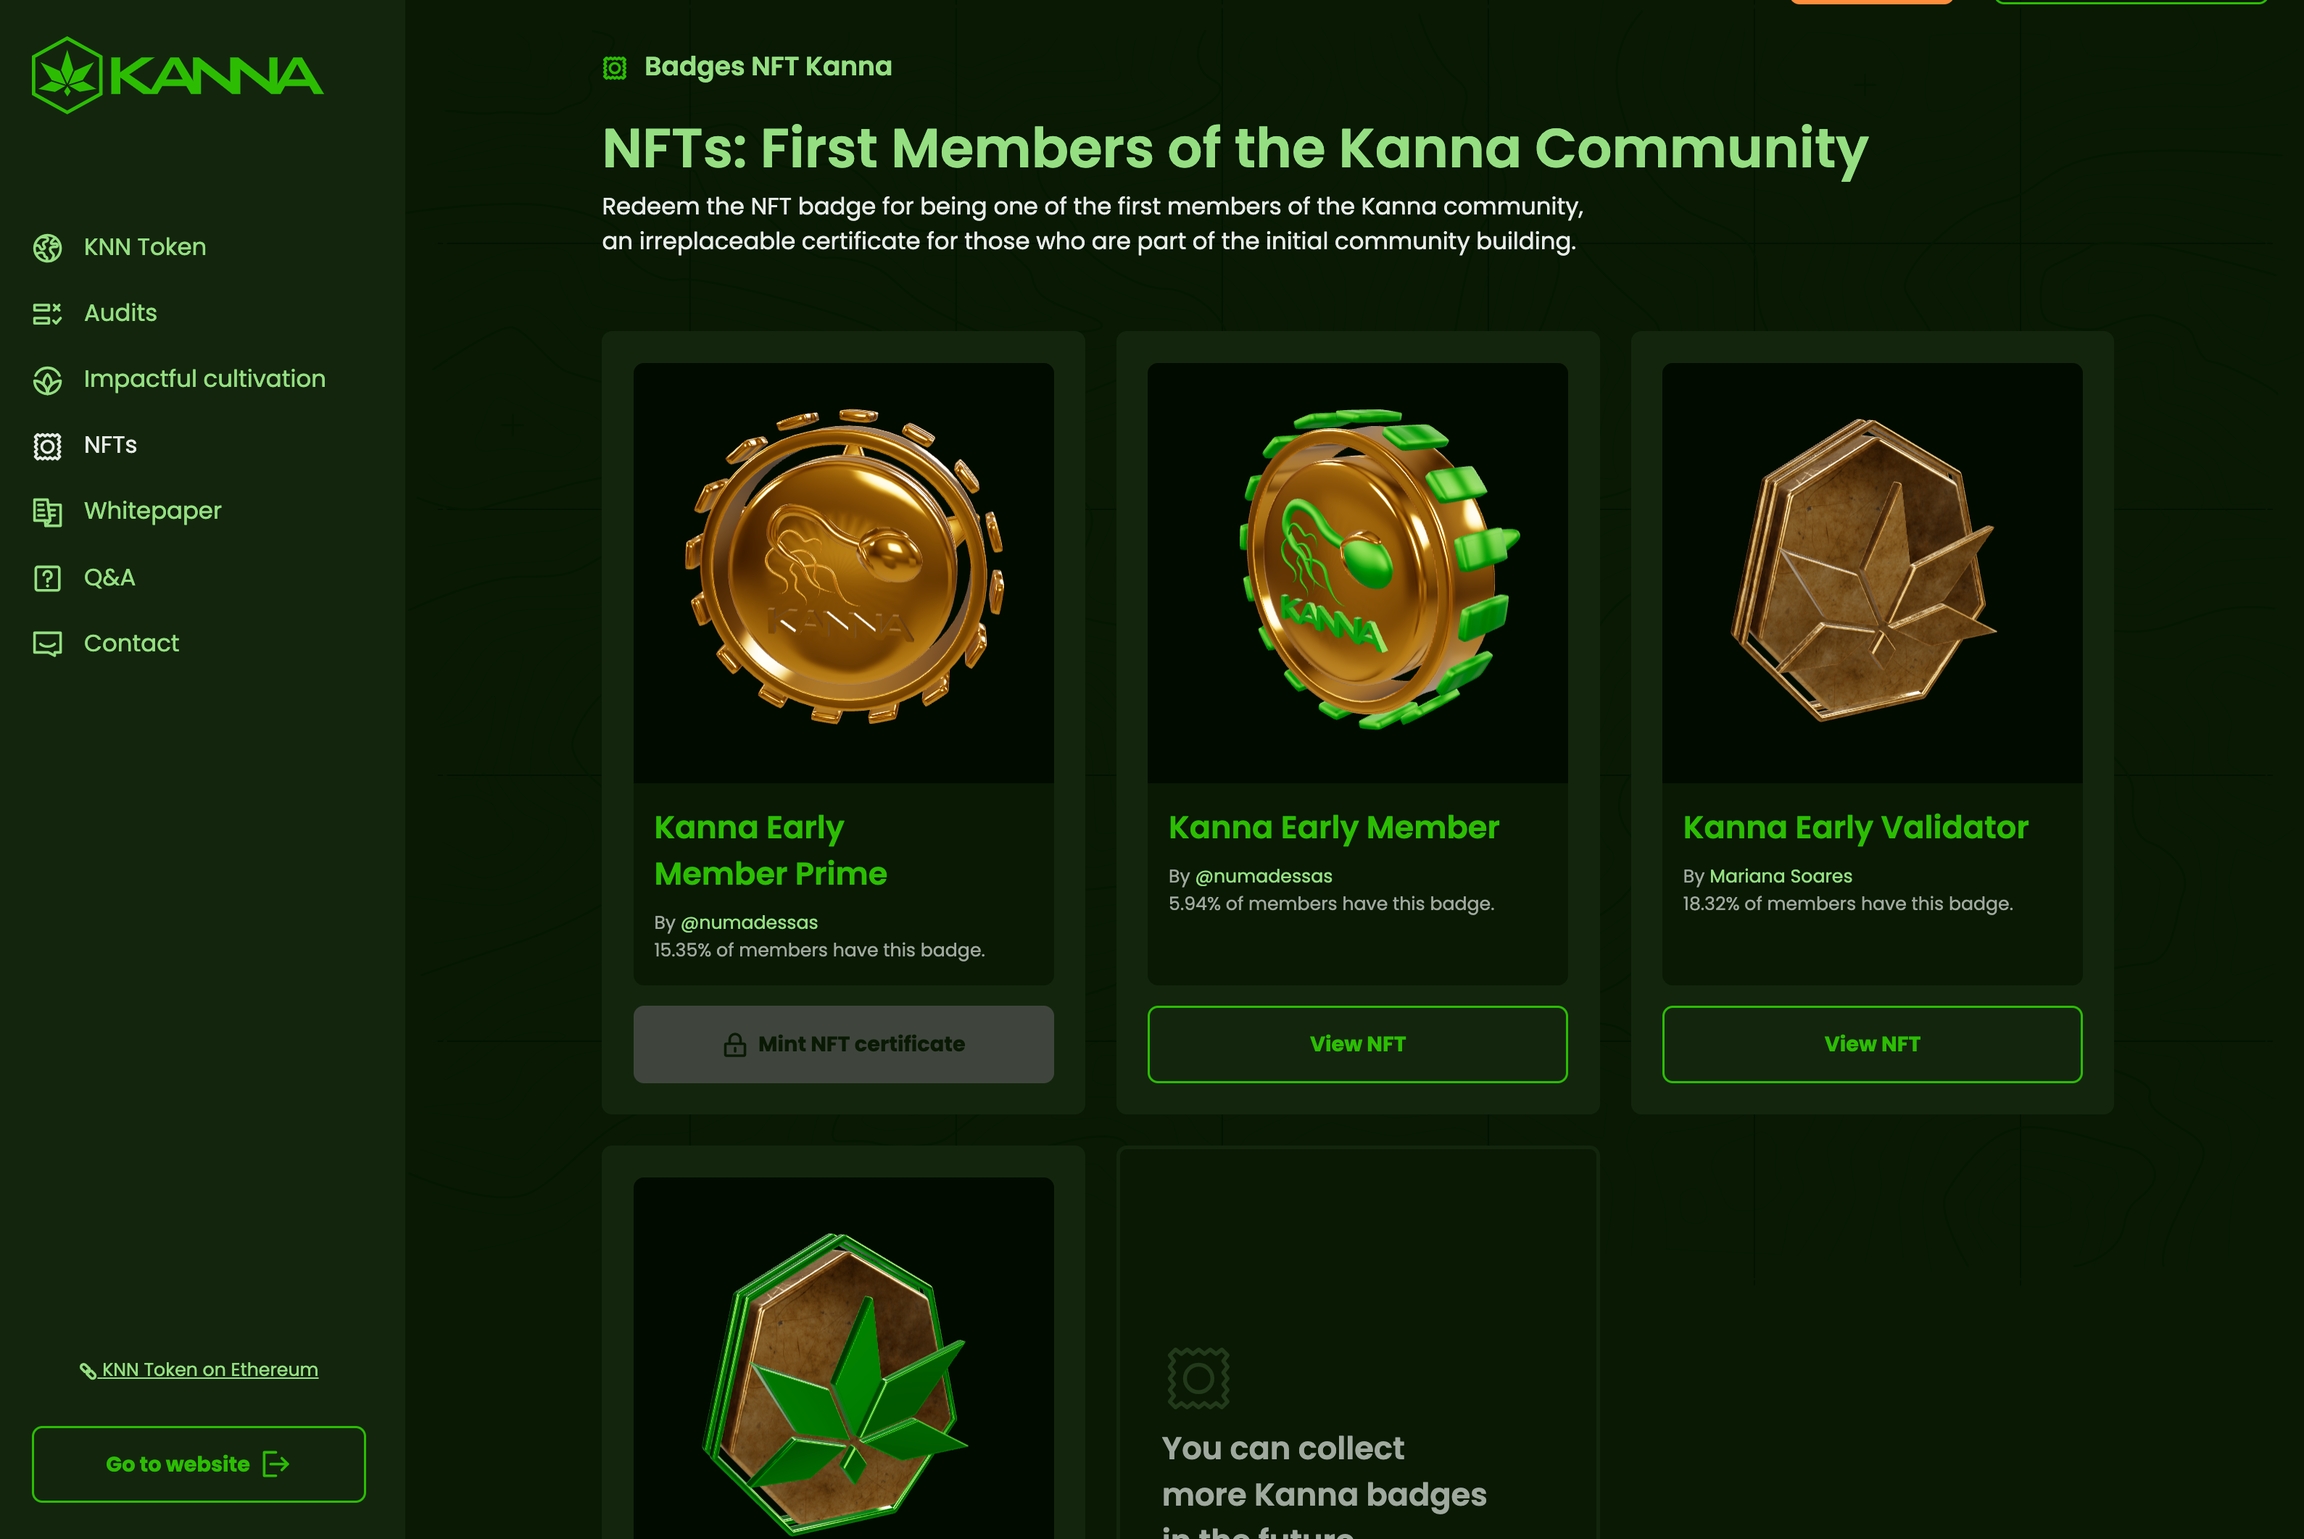Go to the Impactful cultivation section
The image size is (2304, 1539).
click(x=204, y=379)
